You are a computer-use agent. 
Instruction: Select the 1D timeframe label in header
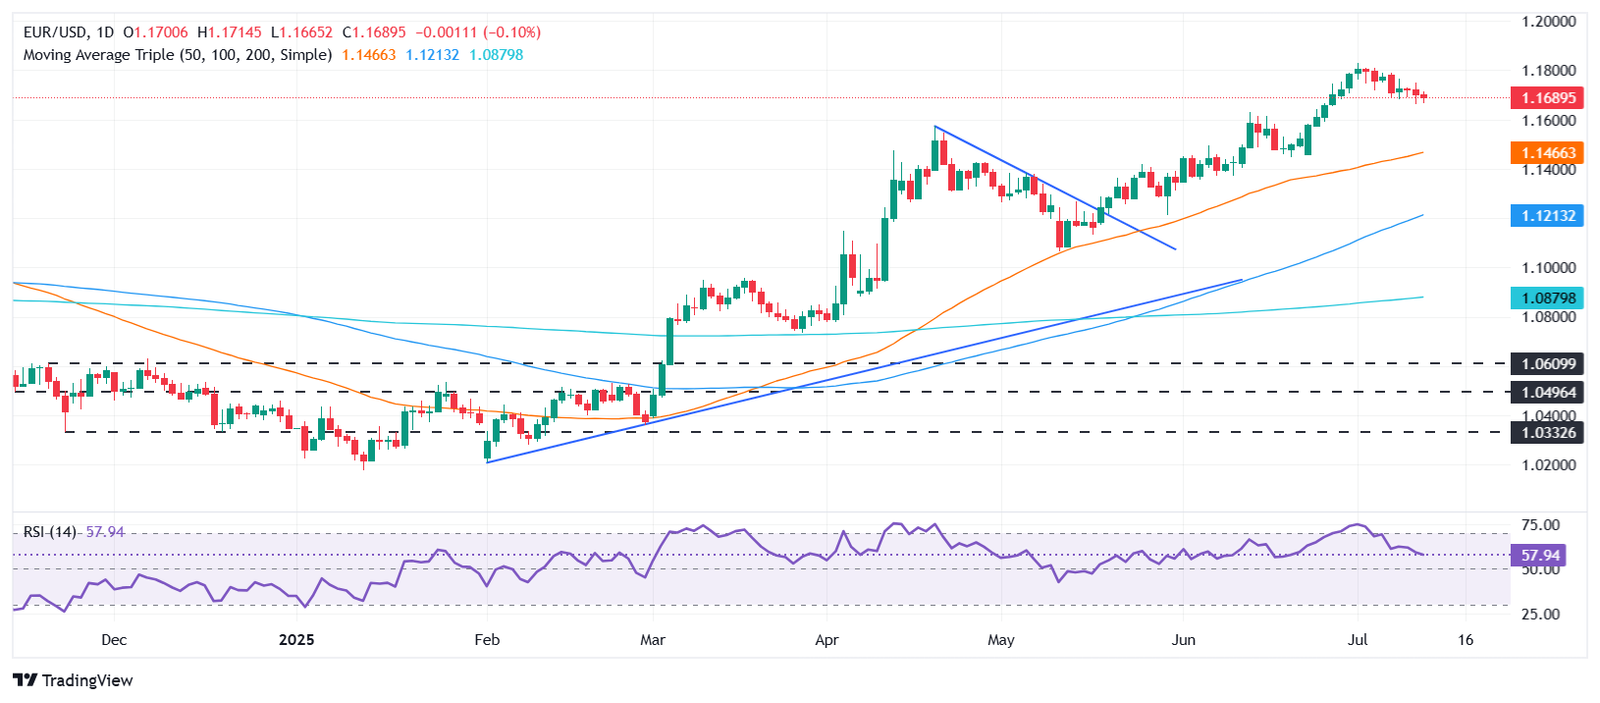tap(105, 33)
